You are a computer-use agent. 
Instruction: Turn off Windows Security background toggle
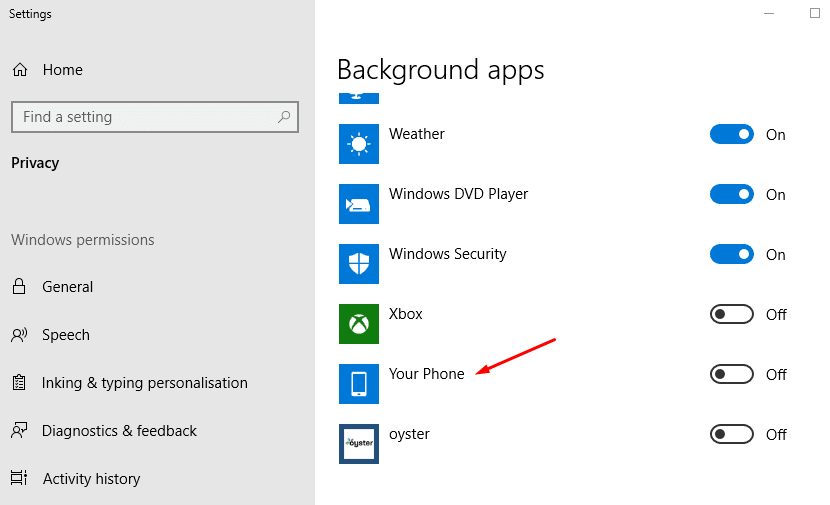pyautogui.click(x=731, y=255)
